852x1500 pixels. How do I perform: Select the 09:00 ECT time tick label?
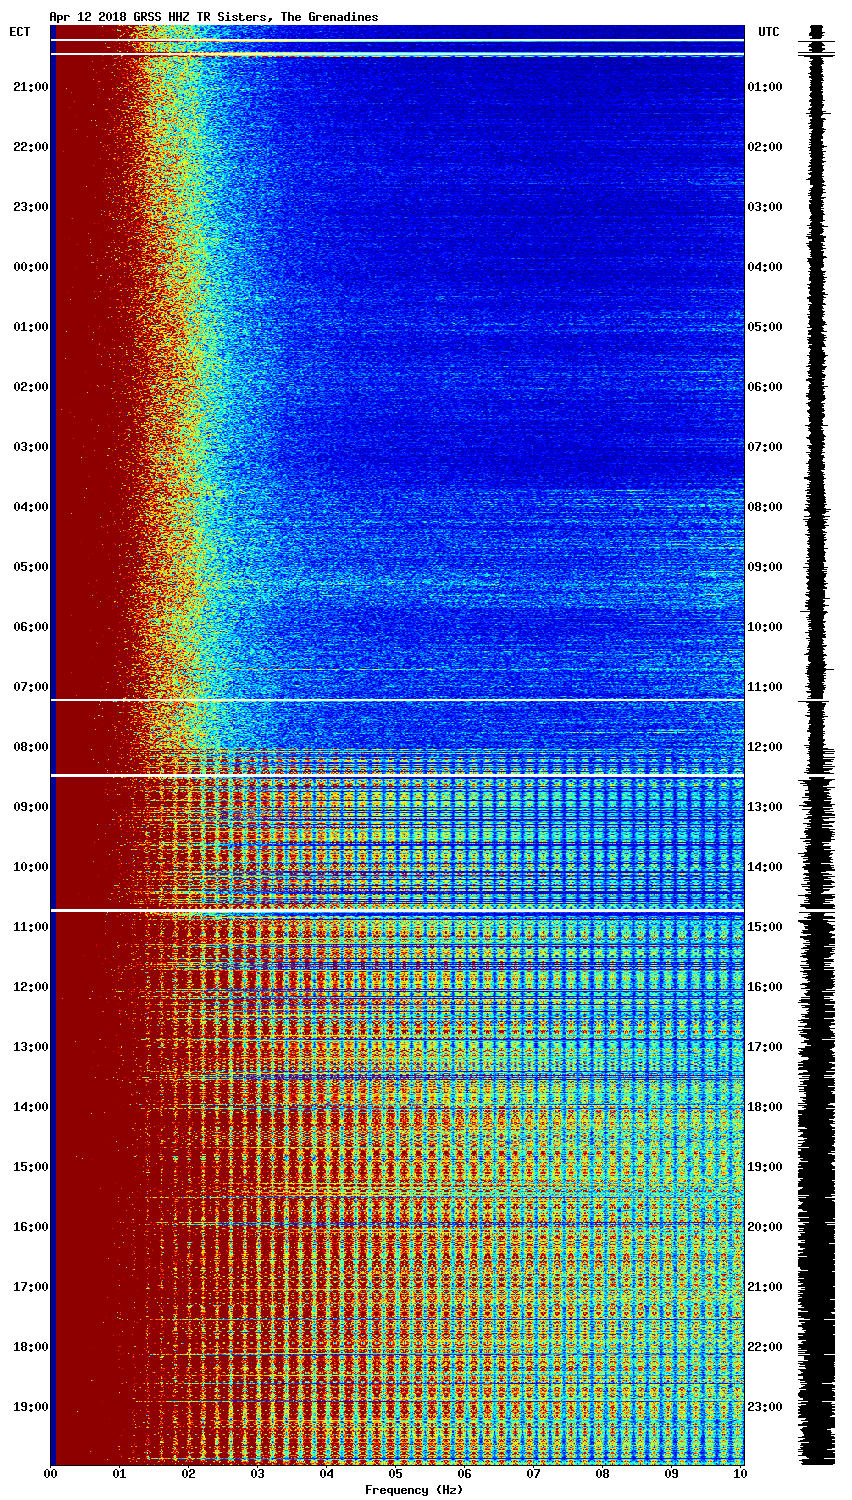click(x=30, y=807)
